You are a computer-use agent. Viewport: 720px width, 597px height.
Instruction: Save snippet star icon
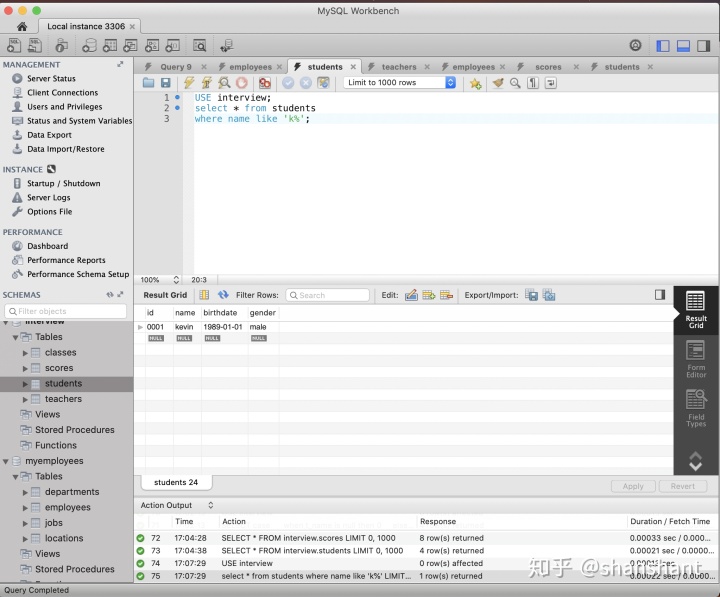475,83
